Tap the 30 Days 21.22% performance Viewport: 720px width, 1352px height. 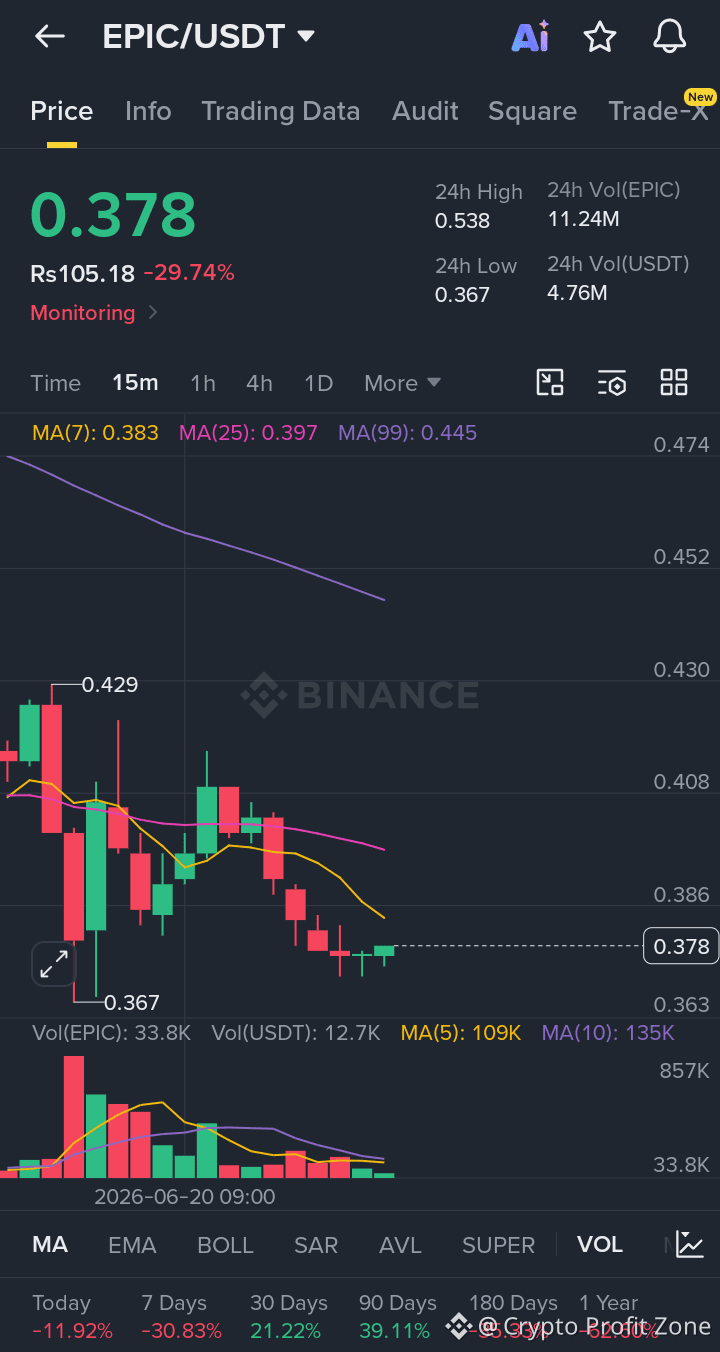click(289, 1317)
